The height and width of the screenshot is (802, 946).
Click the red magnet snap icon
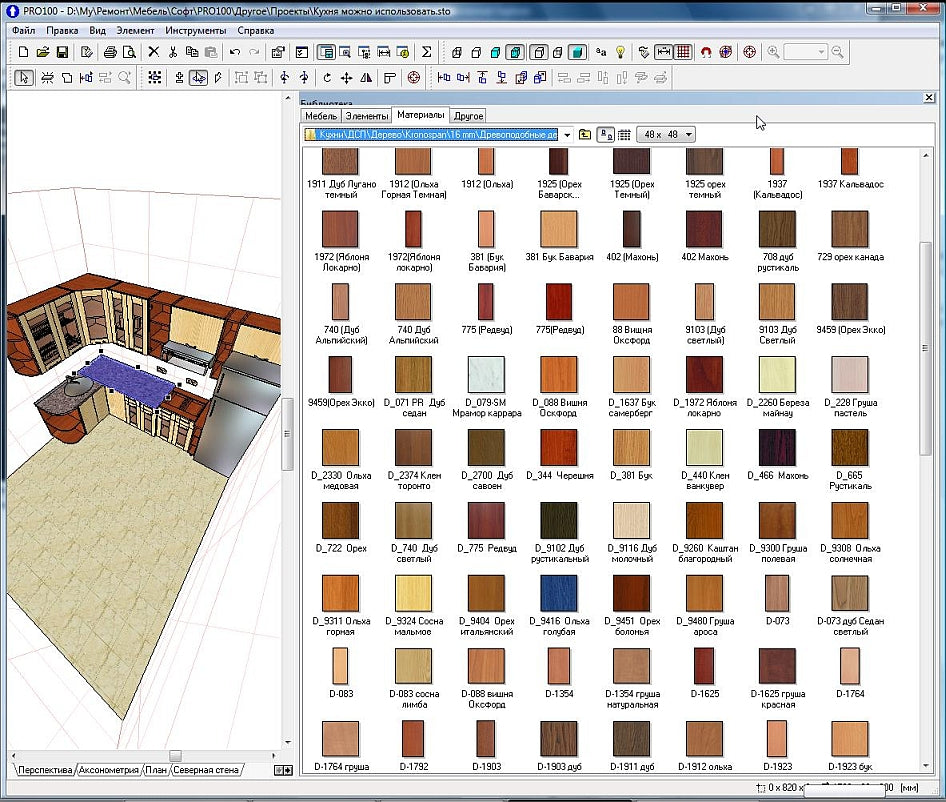[x=706, y=53]
